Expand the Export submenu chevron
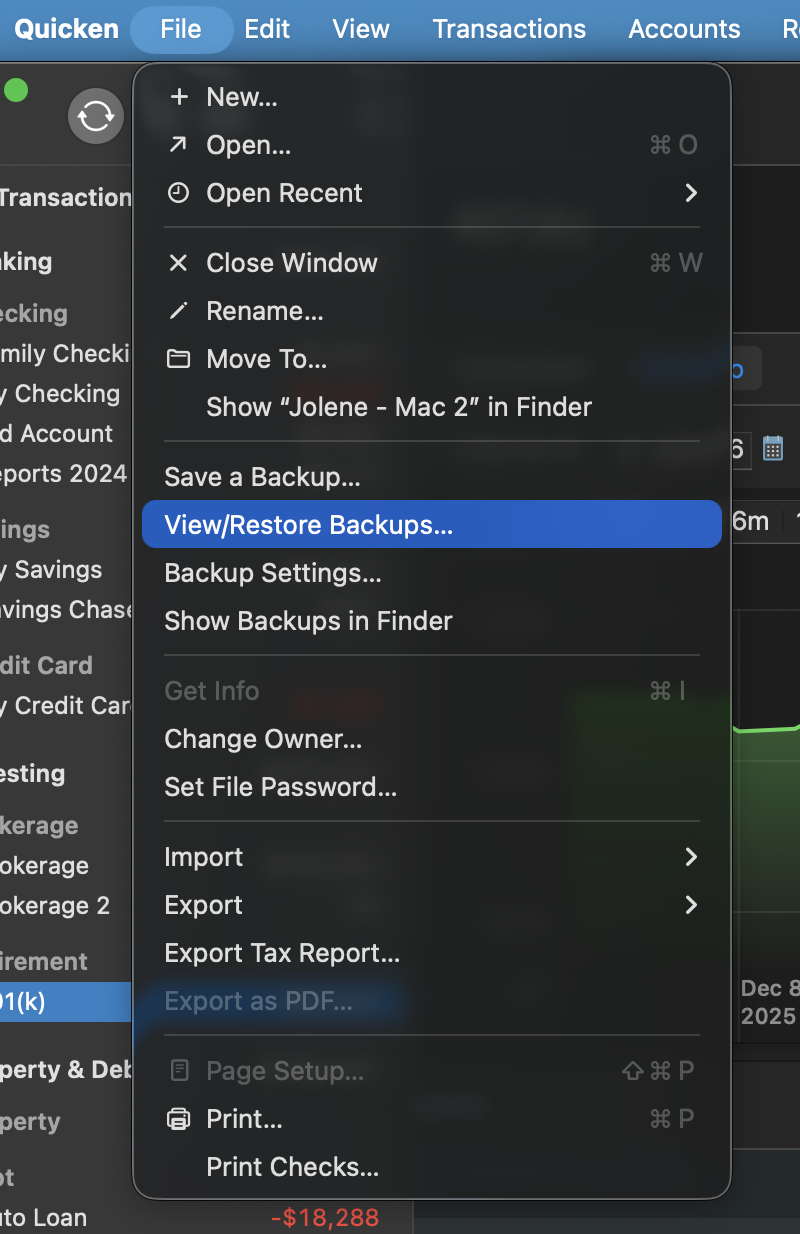 691,905
